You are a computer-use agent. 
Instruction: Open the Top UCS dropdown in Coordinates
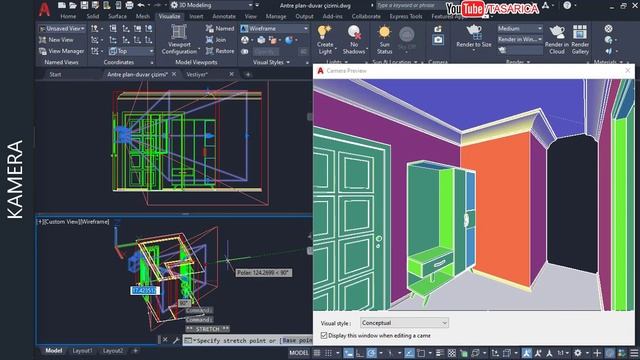point(131,51)
